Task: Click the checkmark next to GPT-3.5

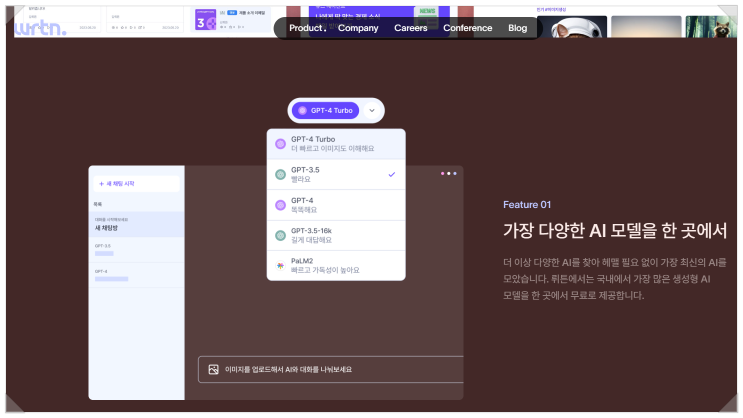Action: (392, 174)
